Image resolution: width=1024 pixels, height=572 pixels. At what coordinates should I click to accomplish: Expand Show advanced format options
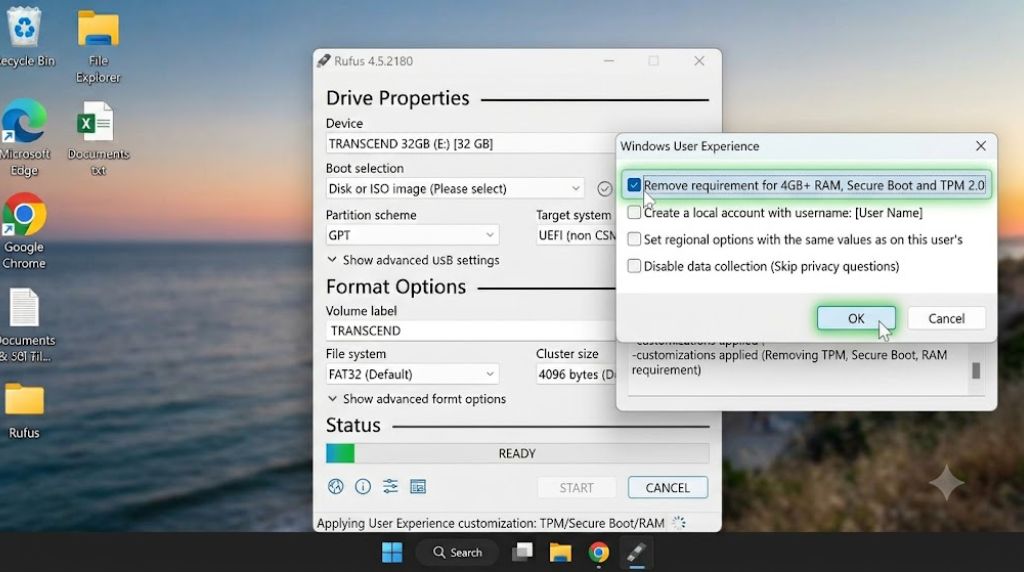(417, 399)
